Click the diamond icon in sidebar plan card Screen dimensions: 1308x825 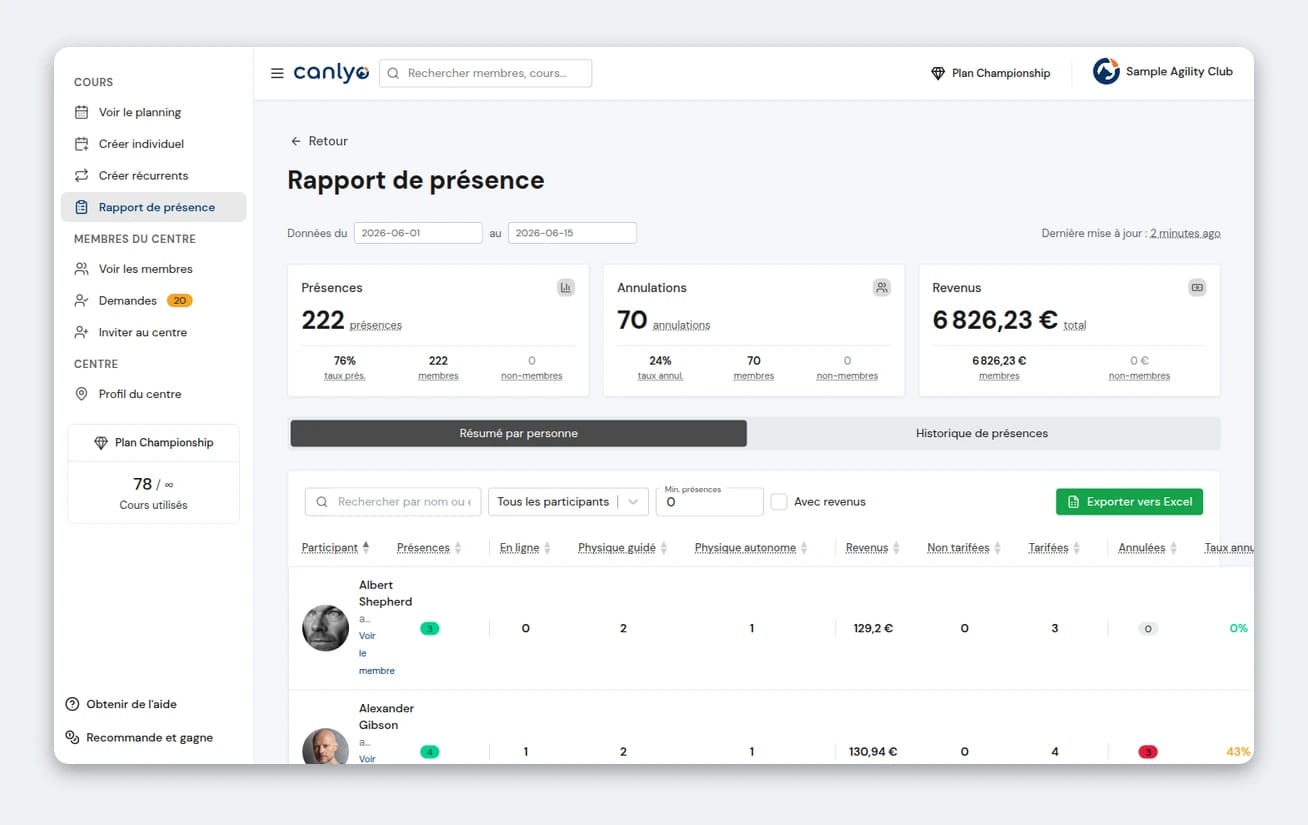(x=101, y=443)
